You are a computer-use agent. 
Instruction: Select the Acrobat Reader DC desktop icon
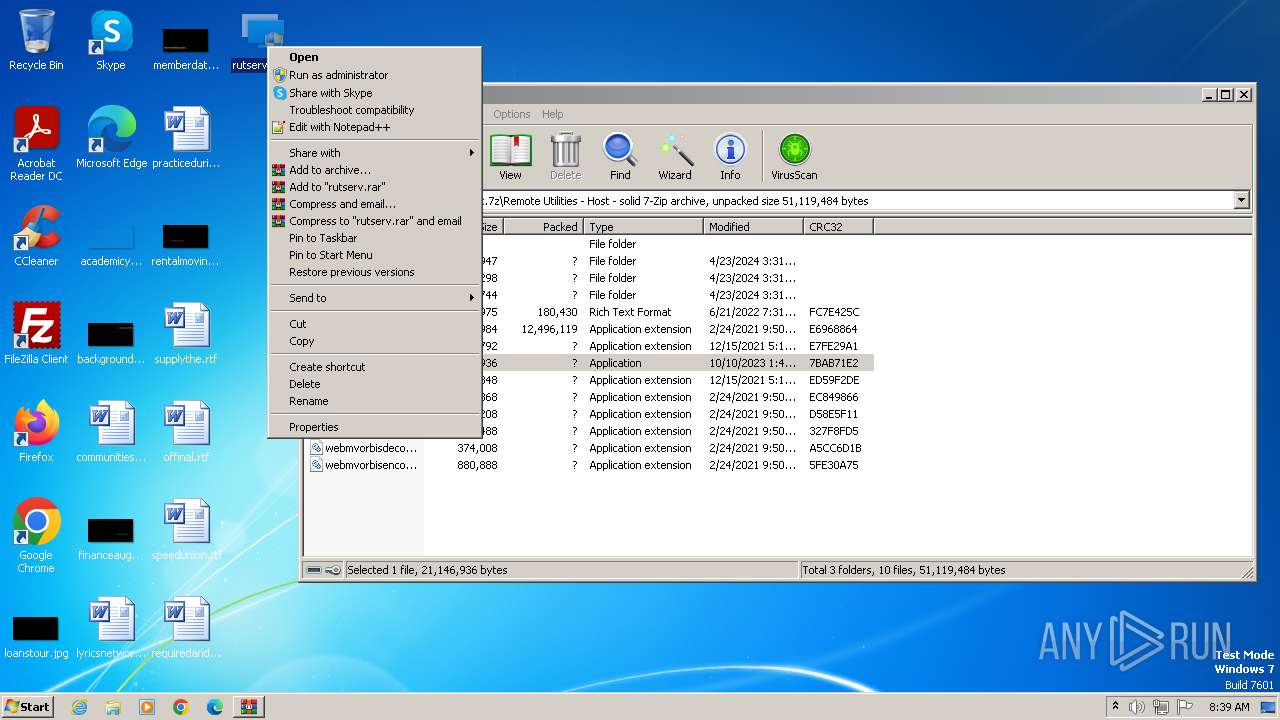(36, 144)
